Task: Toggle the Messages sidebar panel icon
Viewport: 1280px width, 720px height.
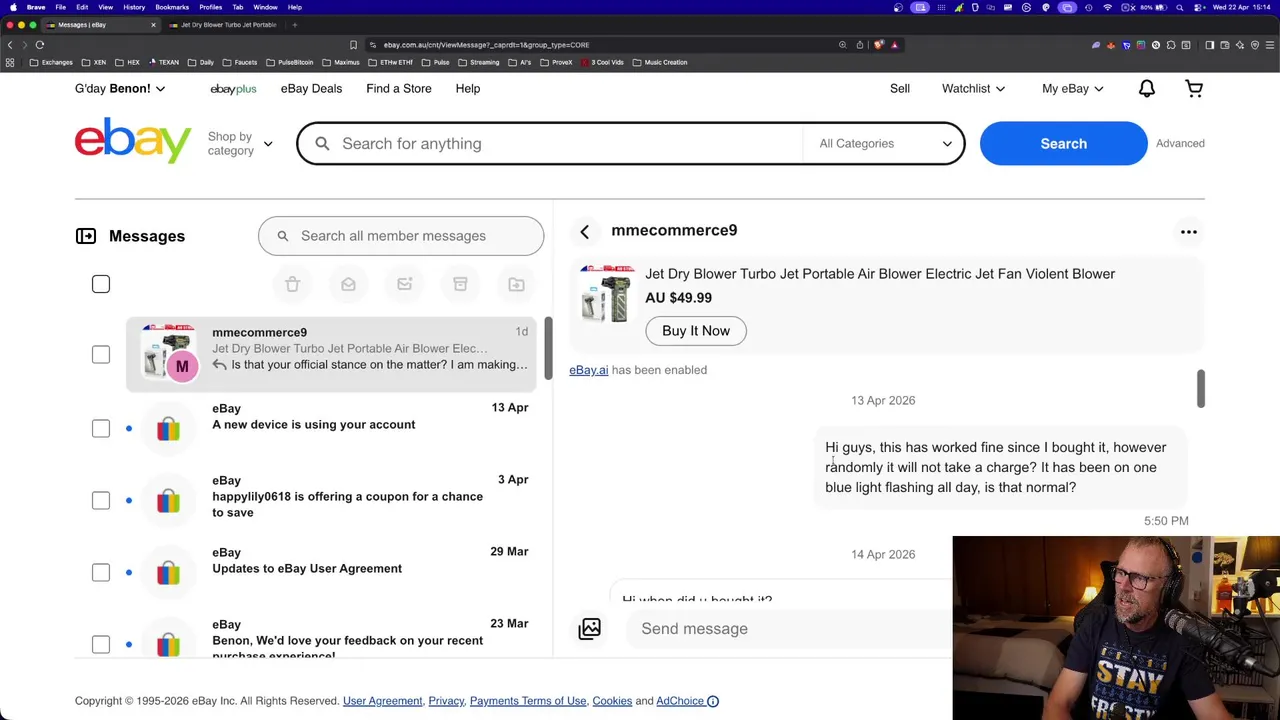Action: 86,236
